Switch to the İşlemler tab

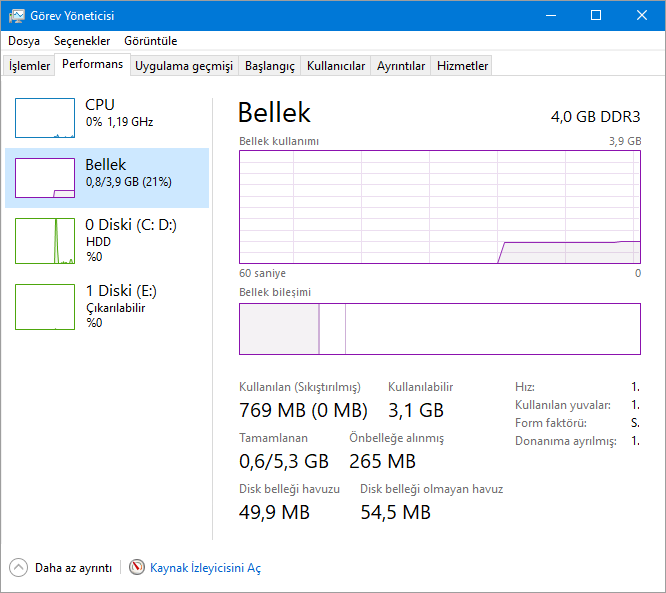coord(30,66)
